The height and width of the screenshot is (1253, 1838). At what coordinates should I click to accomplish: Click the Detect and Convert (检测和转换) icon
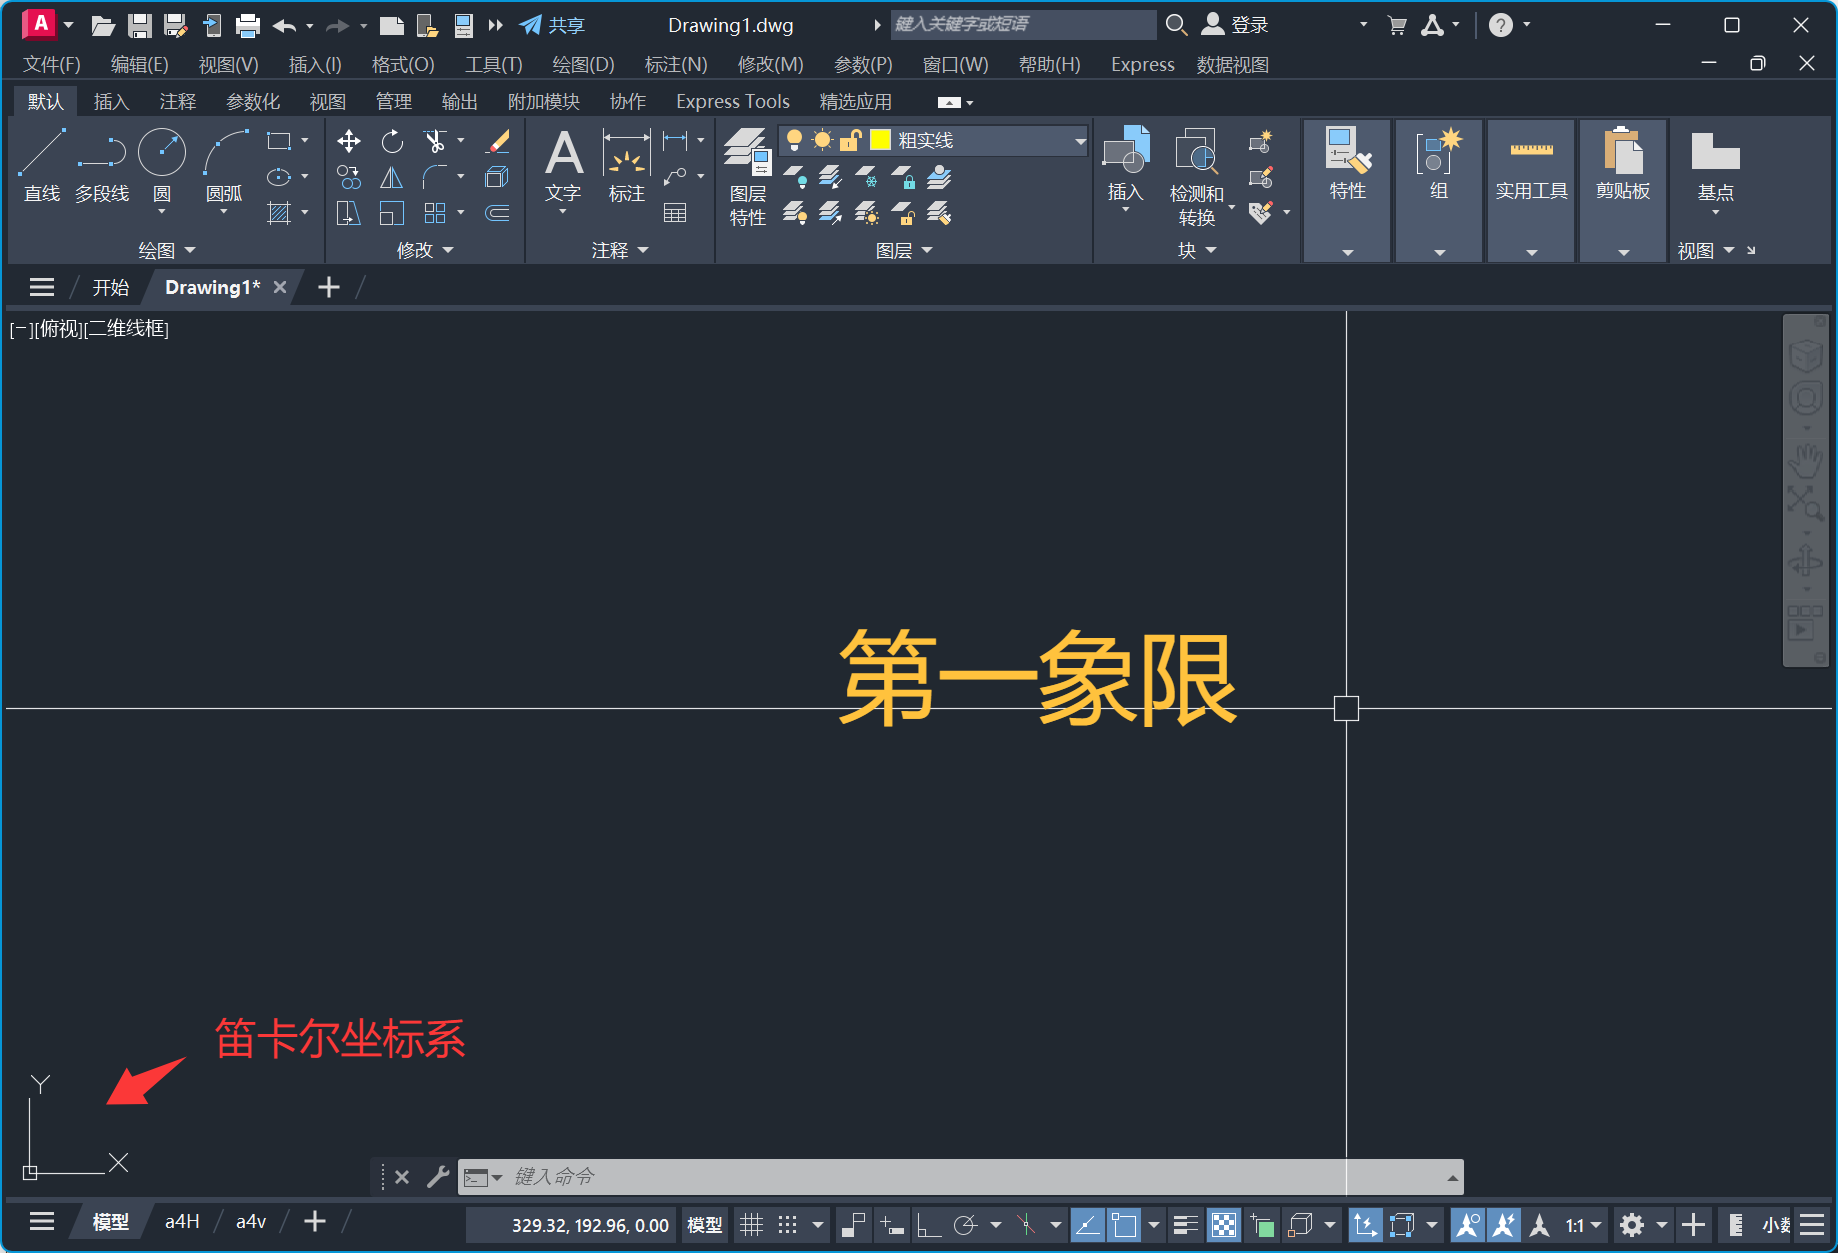[1197, 177]
